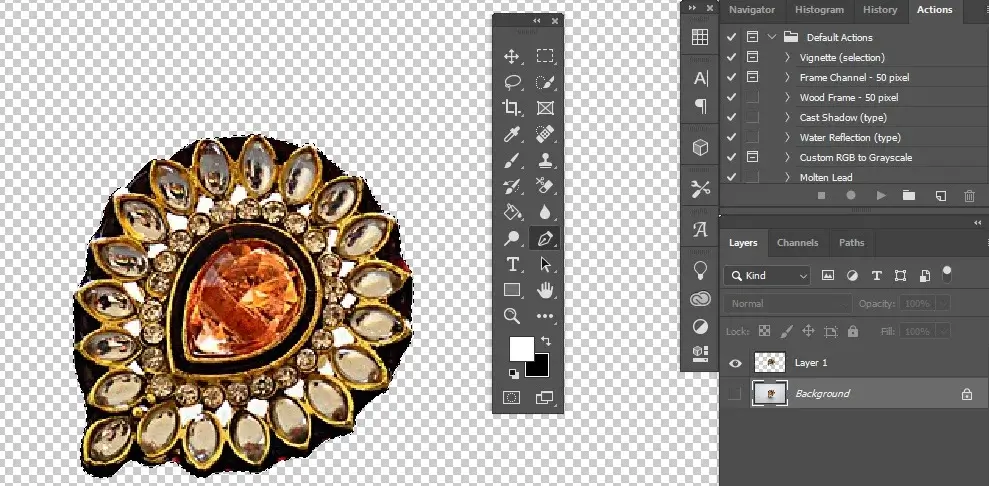The width and height of the screenshot is (989, 486).
Task: Open the Glyphs panel icon
Action: (x=700, y=229)
